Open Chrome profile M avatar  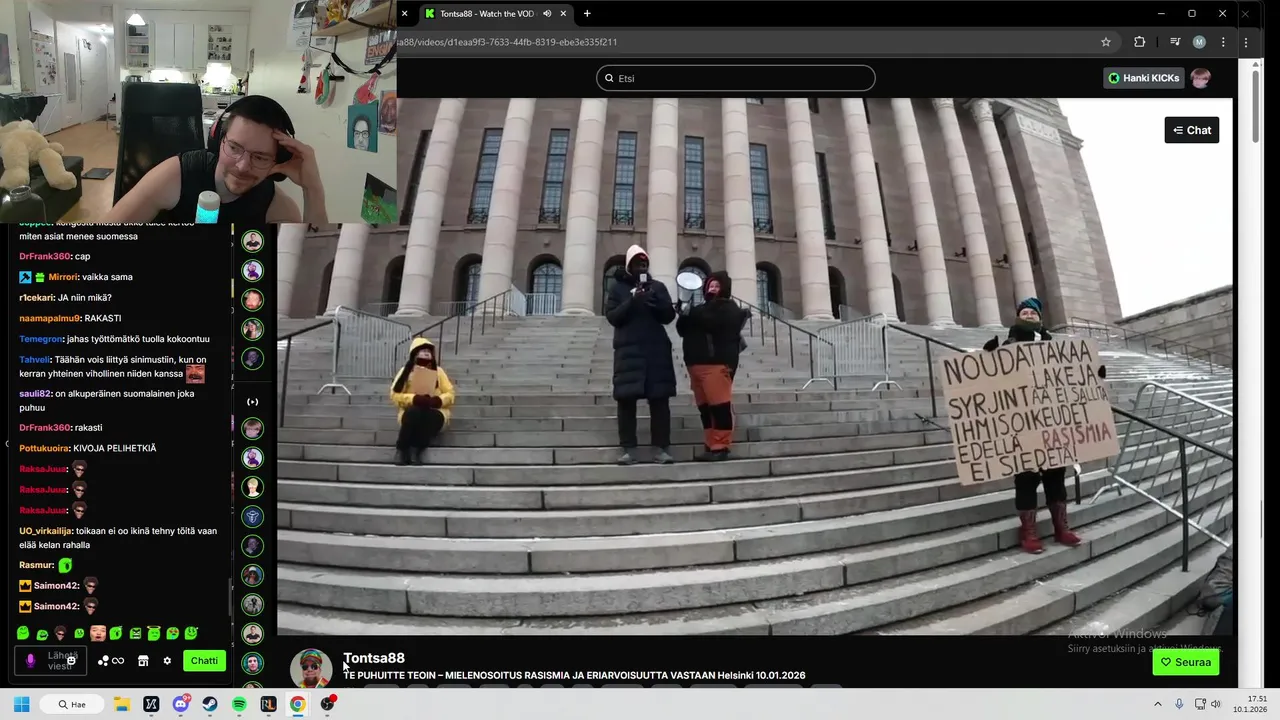pyautogui.click(x=1199, y=42)
